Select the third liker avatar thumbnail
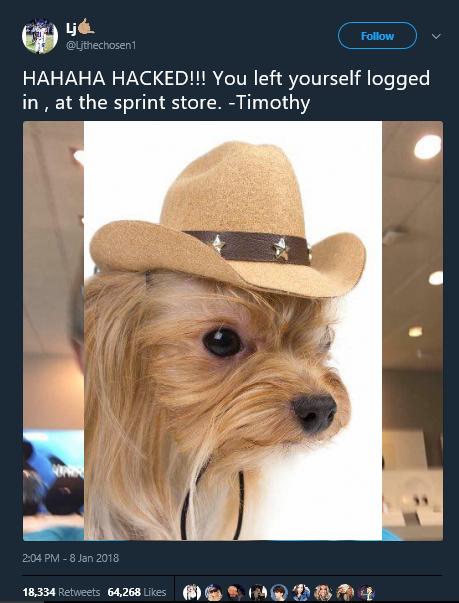 click(x=235, y=592)
